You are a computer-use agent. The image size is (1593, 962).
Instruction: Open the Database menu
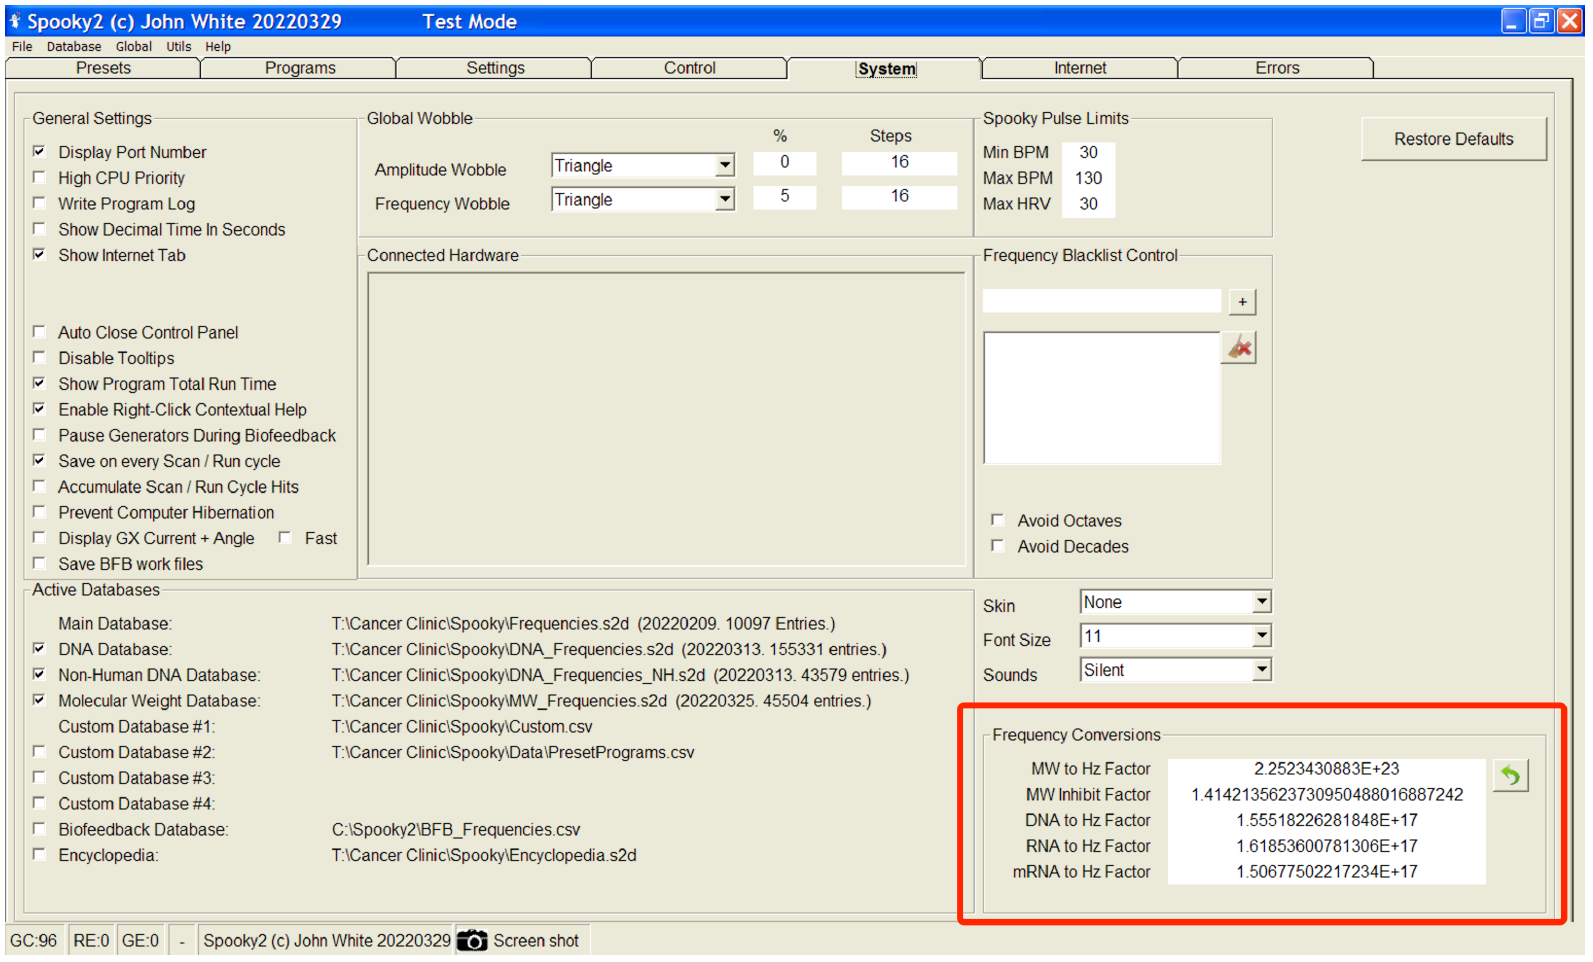coord(74,47)
